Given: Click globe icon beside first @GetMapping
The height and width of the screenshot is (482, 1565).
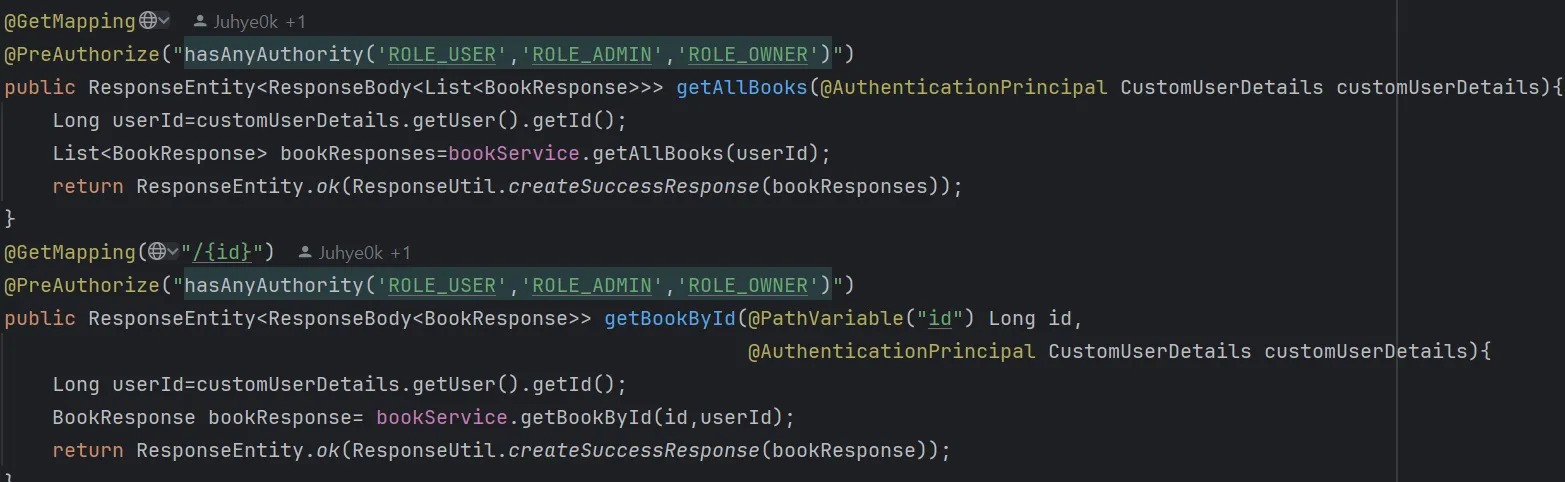Looking at the screenshot, I should [147, 20].
